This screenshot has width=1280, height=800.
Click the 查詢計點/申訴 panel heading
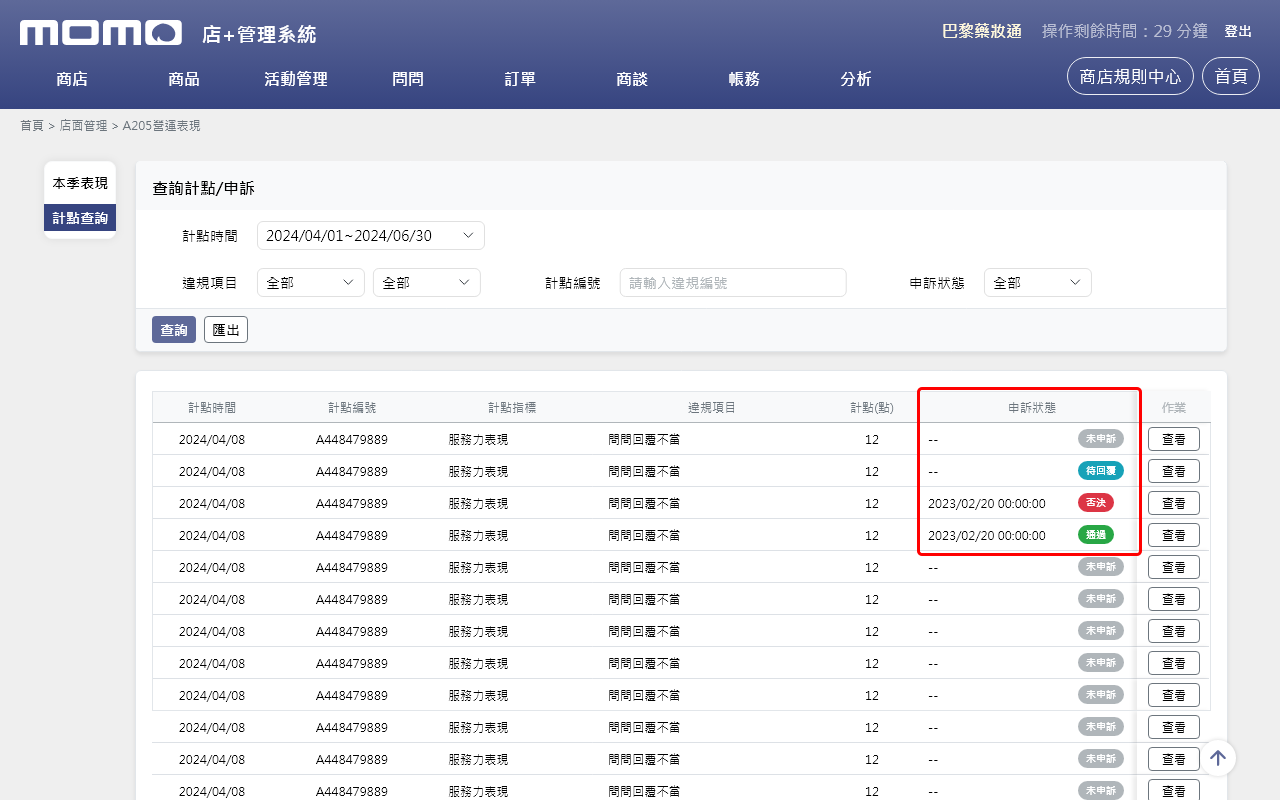204,188
